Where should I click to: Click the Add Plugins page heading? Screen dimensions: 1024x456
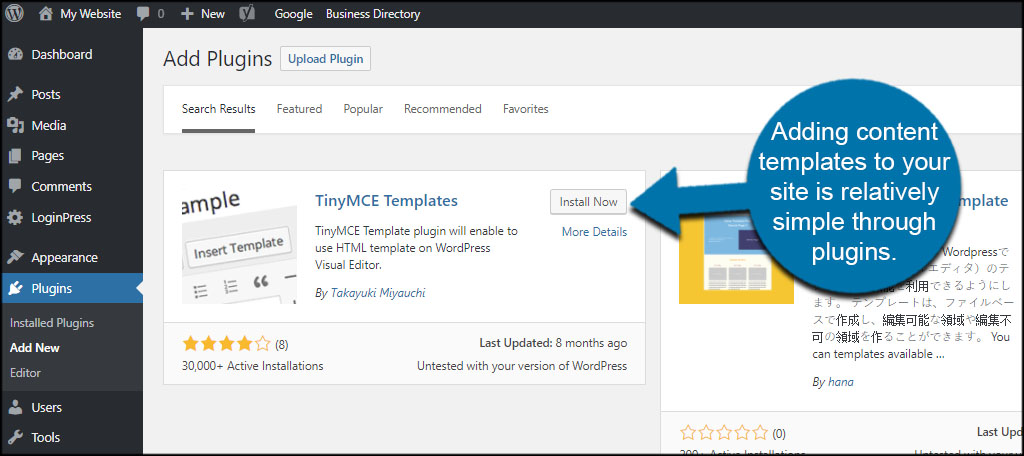pos(217,59)
